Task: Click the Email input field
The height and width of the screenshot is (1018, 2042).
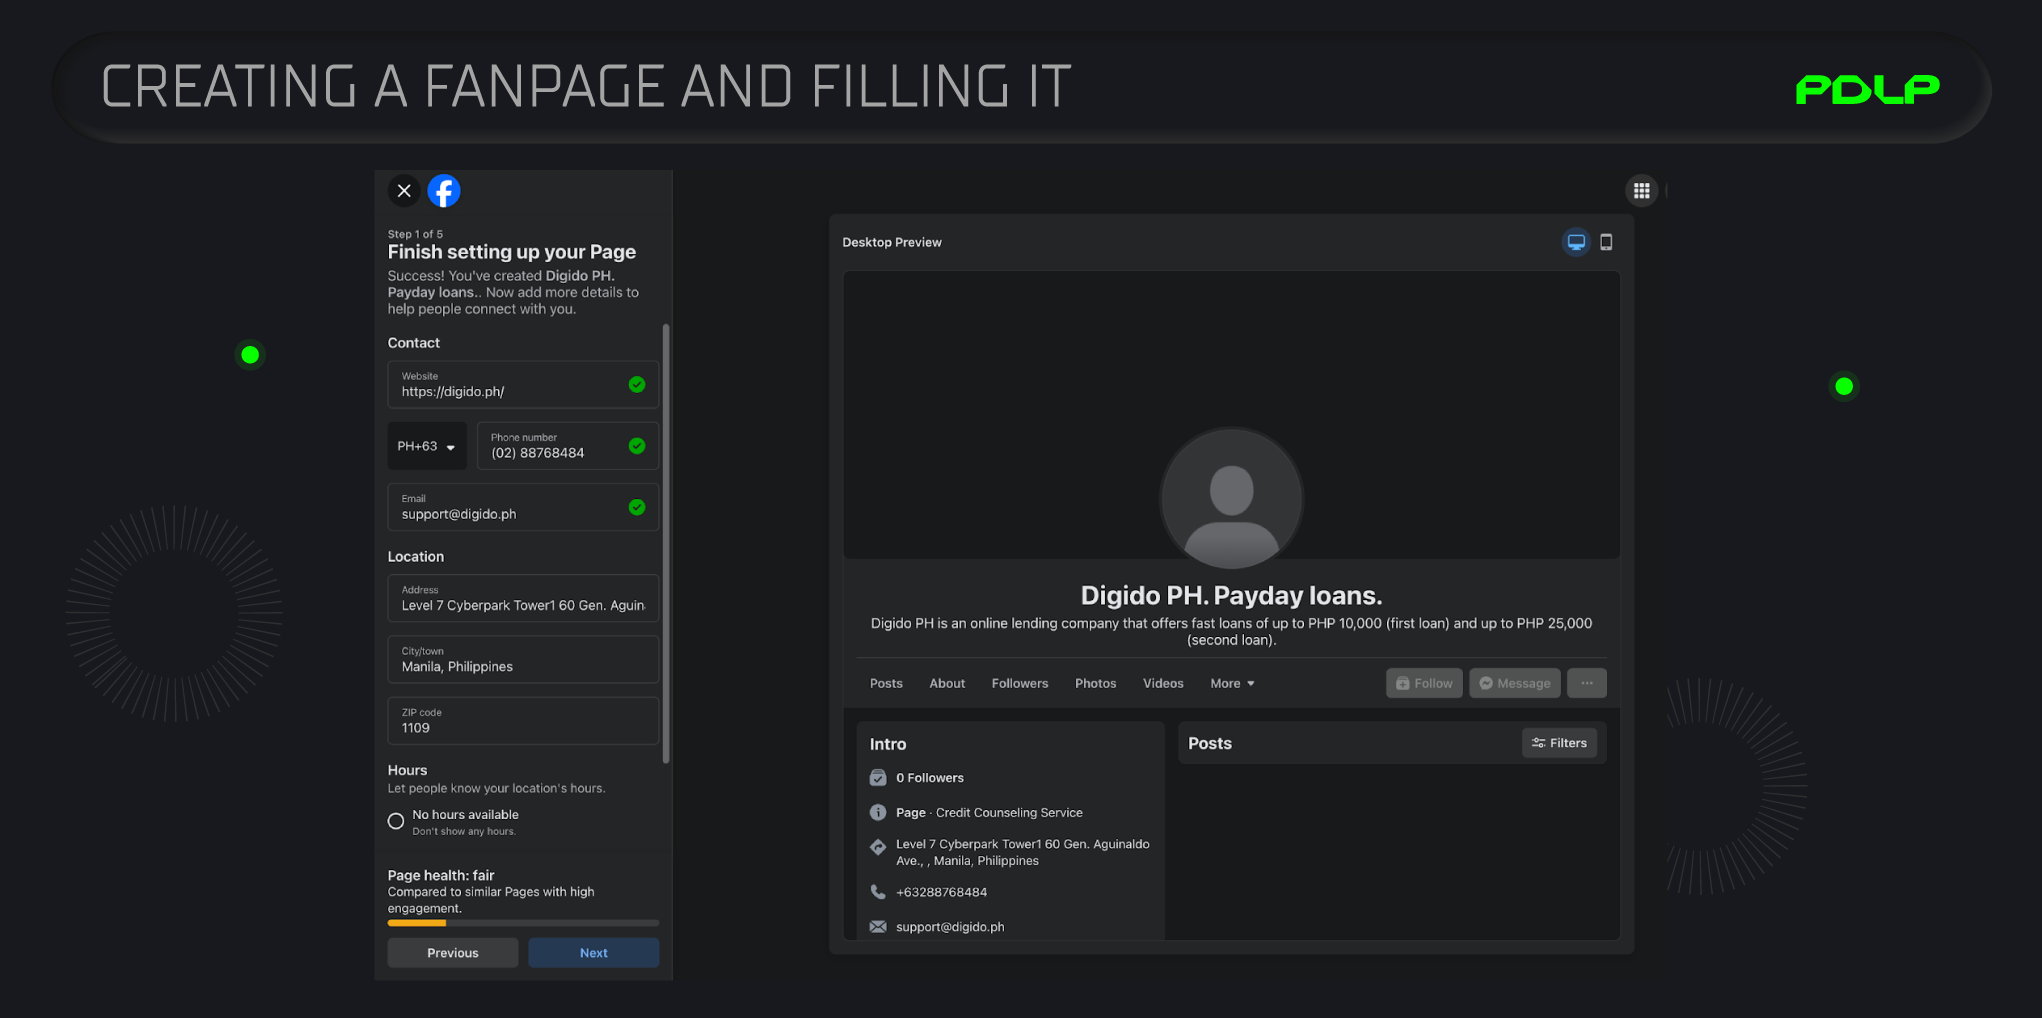Action: coord(523,508)
